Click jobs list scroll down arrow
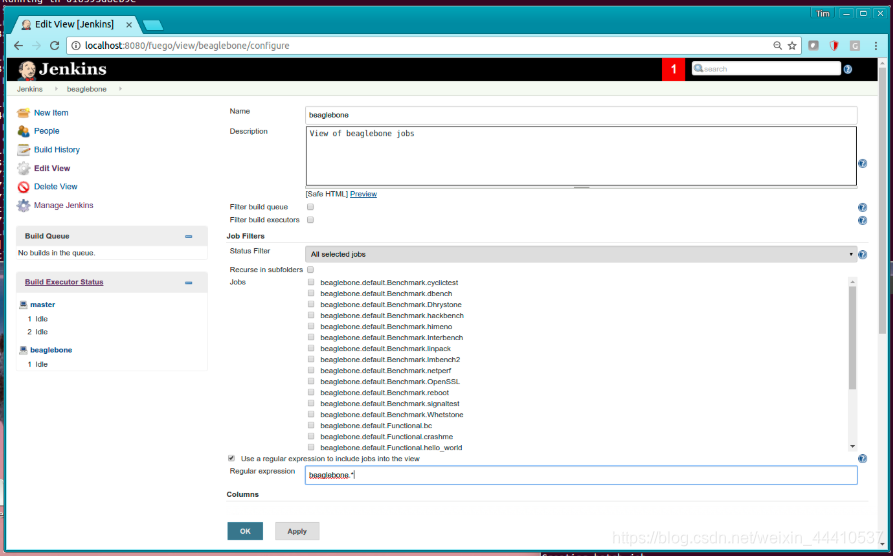This screenshot has height=556, width=893. (x=852, y=447)
